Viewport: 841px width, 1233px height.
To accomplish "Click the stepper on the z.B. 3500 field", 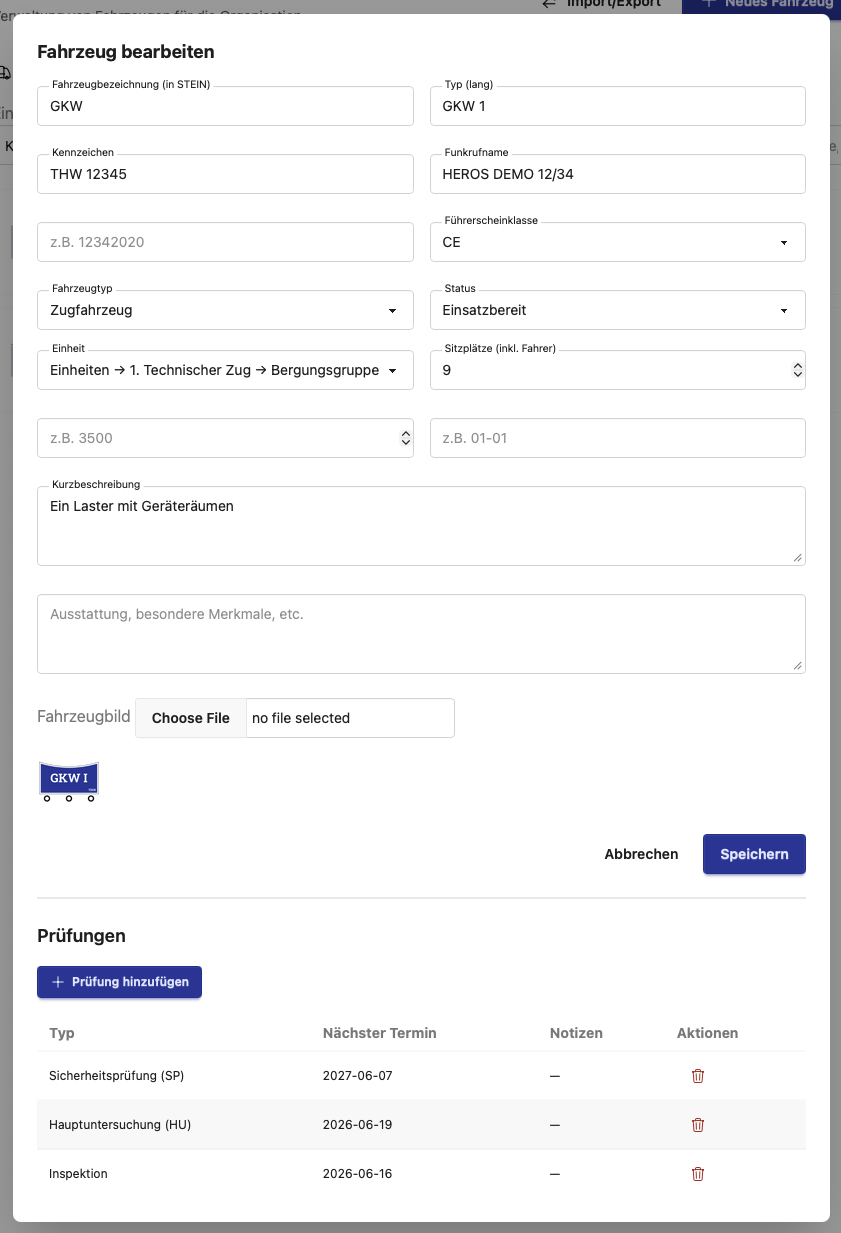I will pyautogui.click(x=405, y=438).
